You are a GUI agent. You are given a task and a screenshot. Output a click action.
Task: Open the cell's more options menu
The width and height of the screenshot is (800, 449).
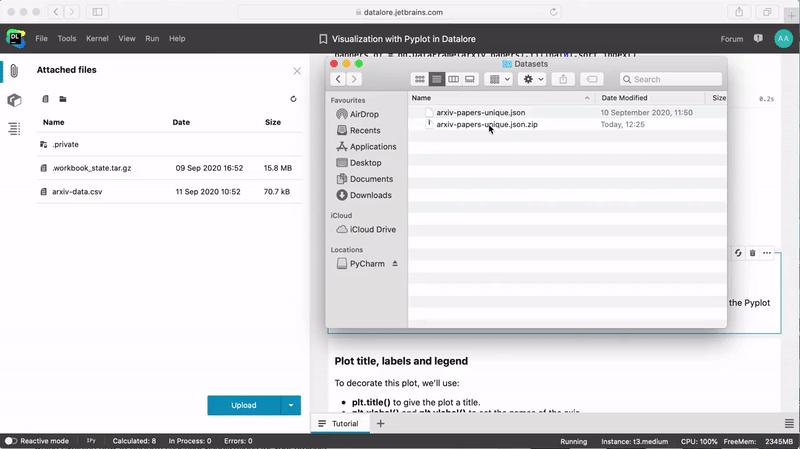click(767, 253)
